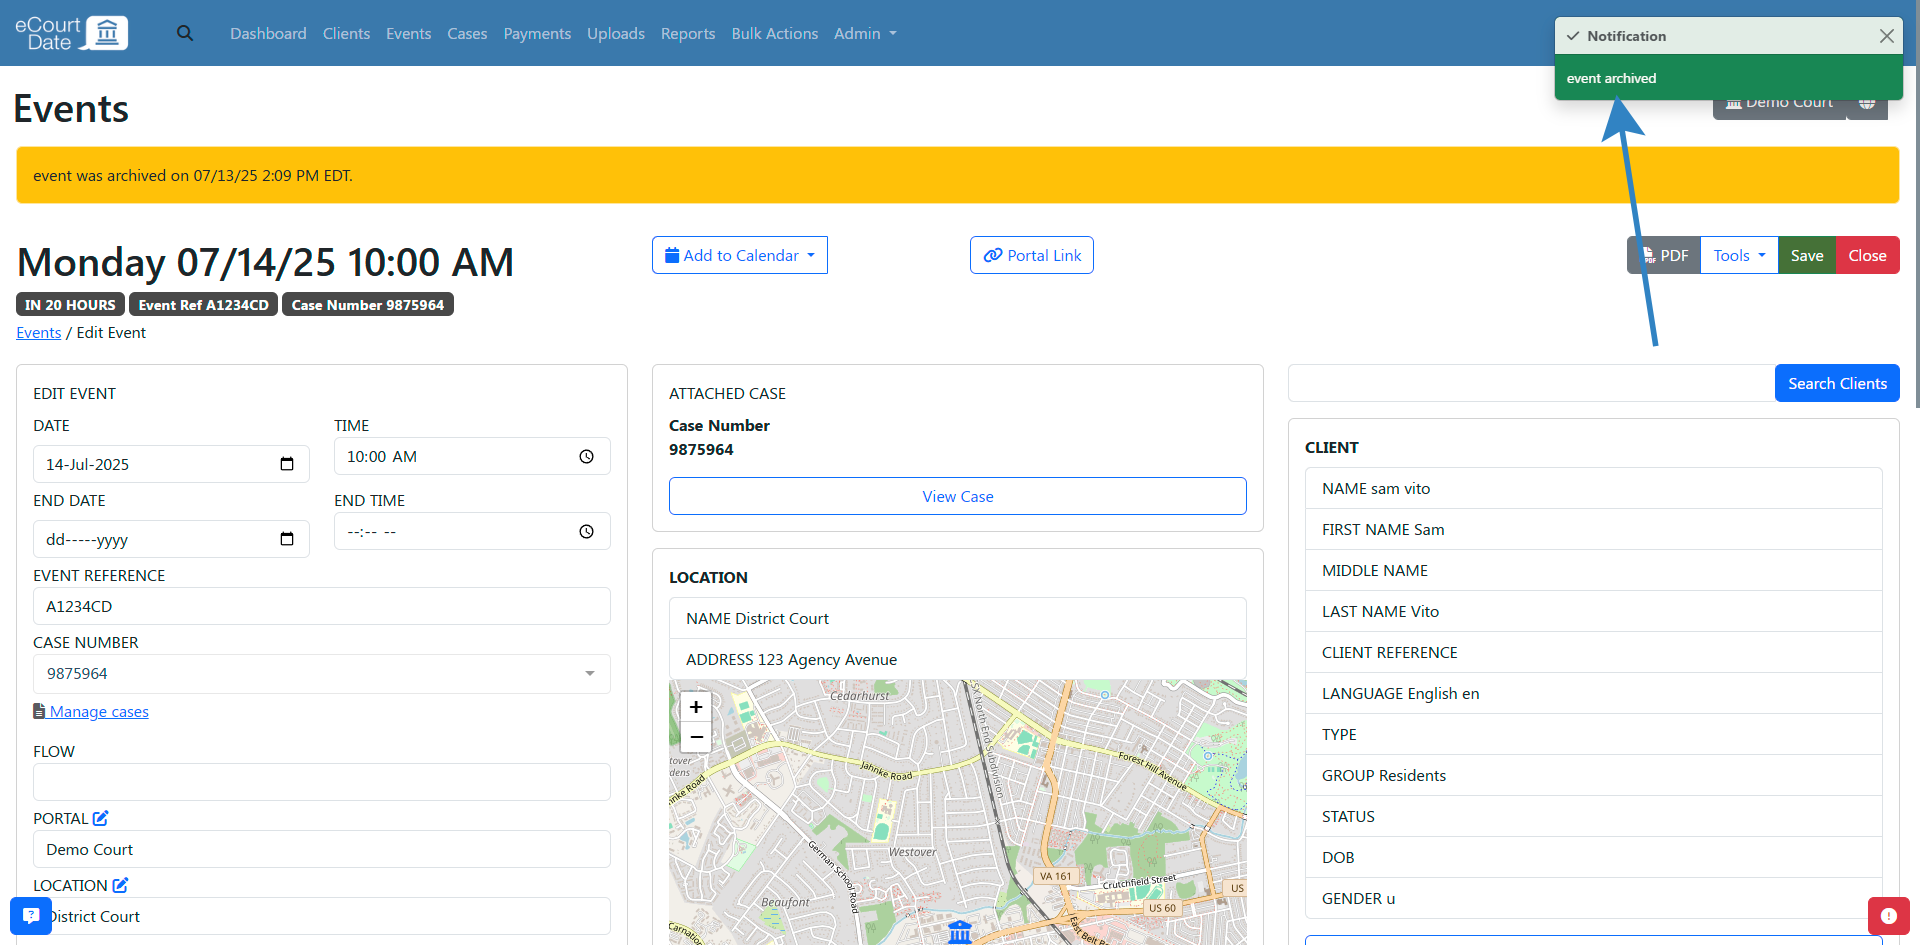
Task: Click the DATE field 14-Jul-2025
Action: (x=171, y=464)
